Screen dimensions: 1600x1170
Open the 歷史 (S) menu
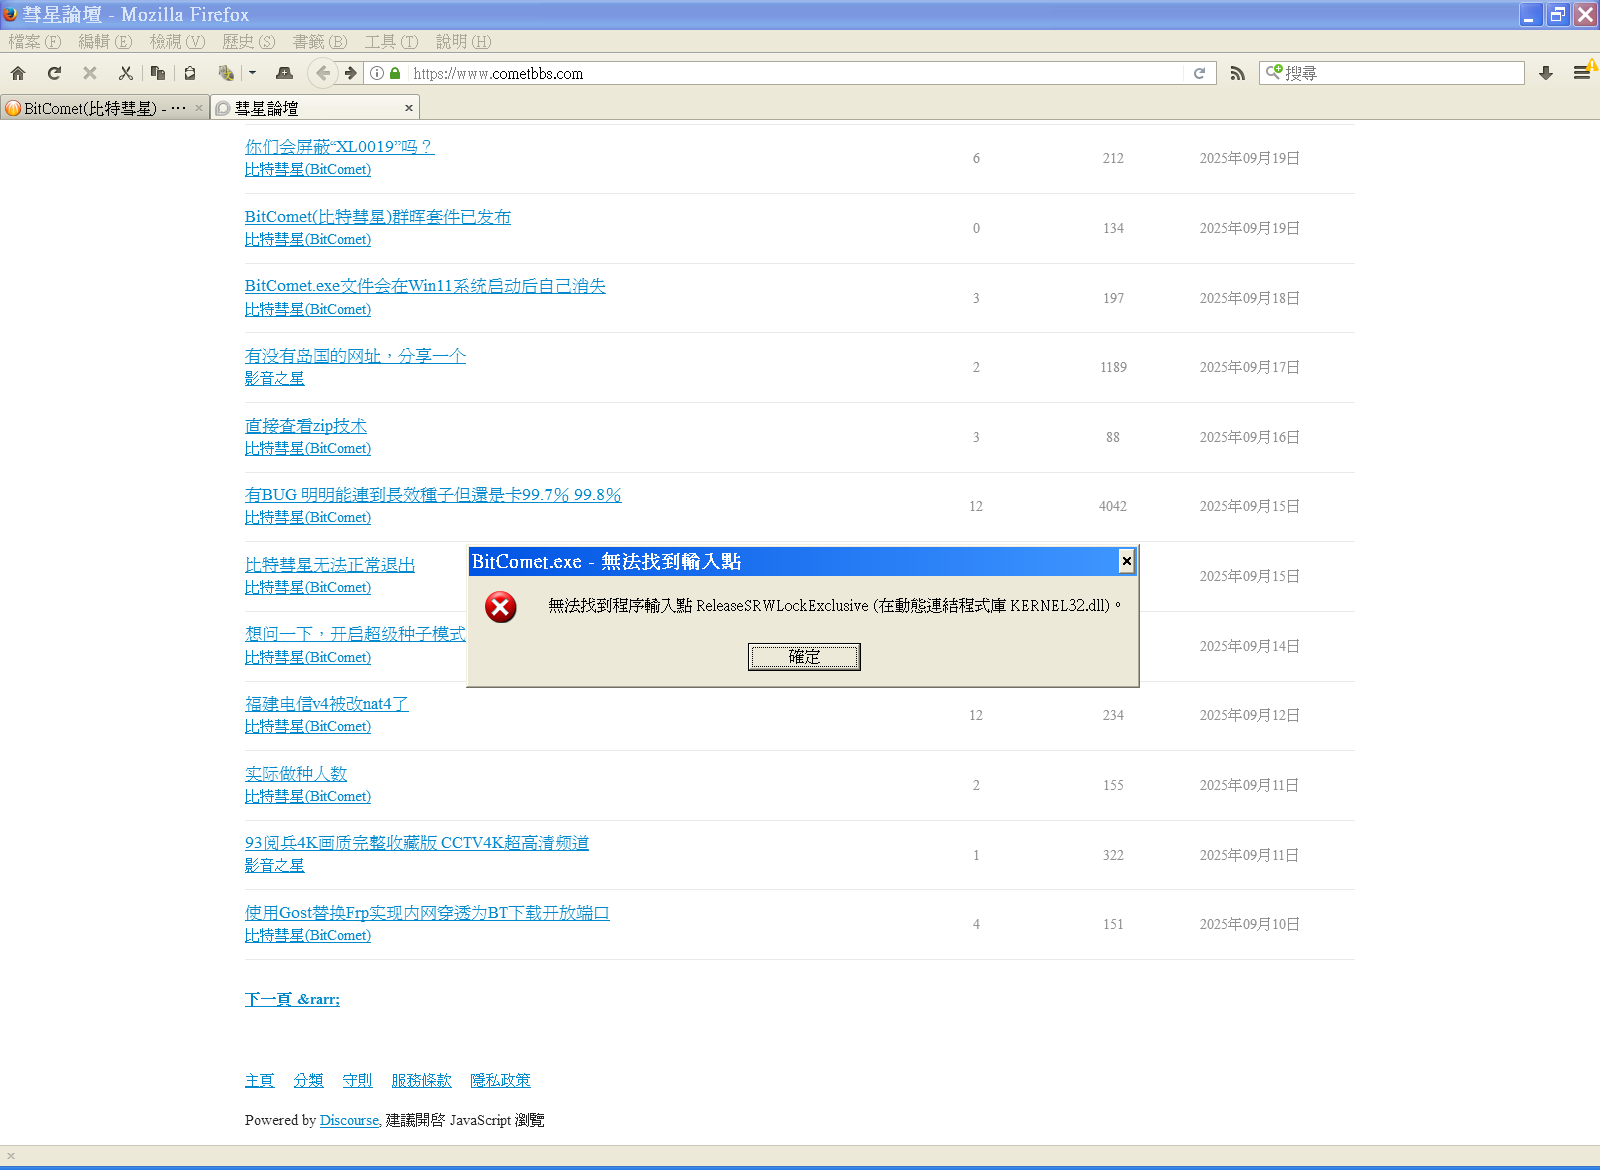point(248,42)
